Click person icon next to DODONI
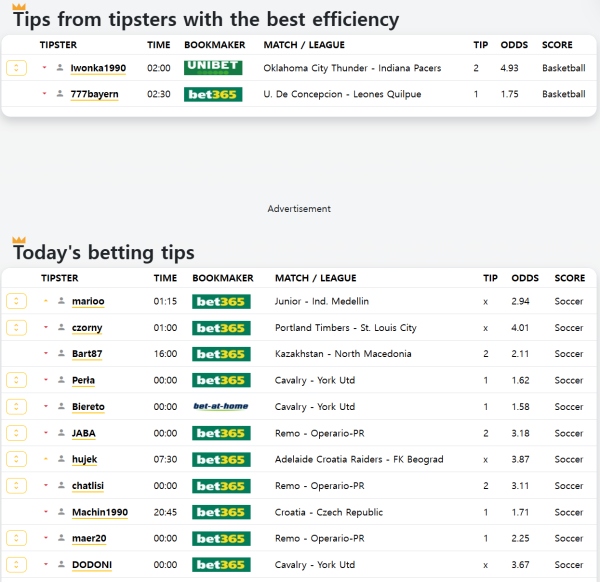The image size is (600, 582). pos(61,565)
